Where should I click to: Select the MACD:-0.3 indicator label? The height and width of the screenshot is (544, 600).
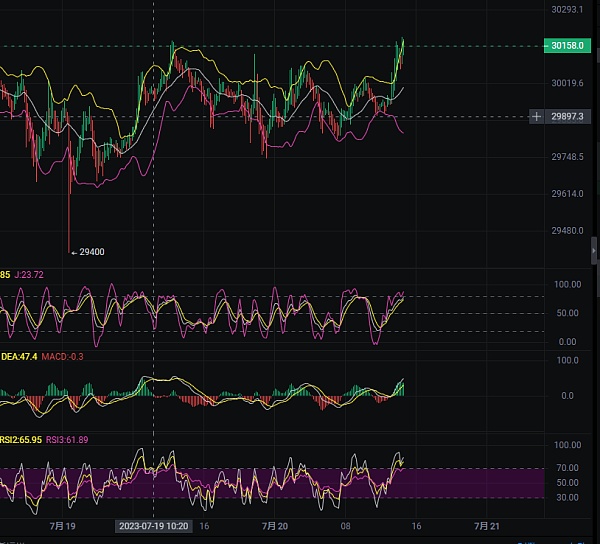63,357
